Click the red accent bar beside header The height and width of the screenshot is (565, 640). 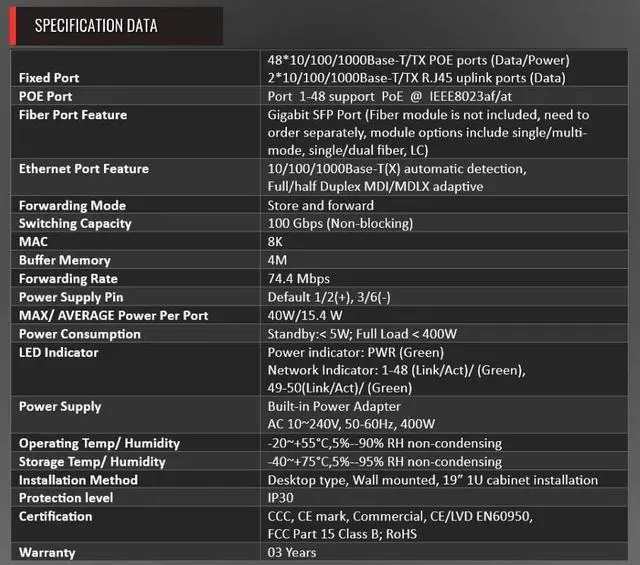click(x=12, y=26)
